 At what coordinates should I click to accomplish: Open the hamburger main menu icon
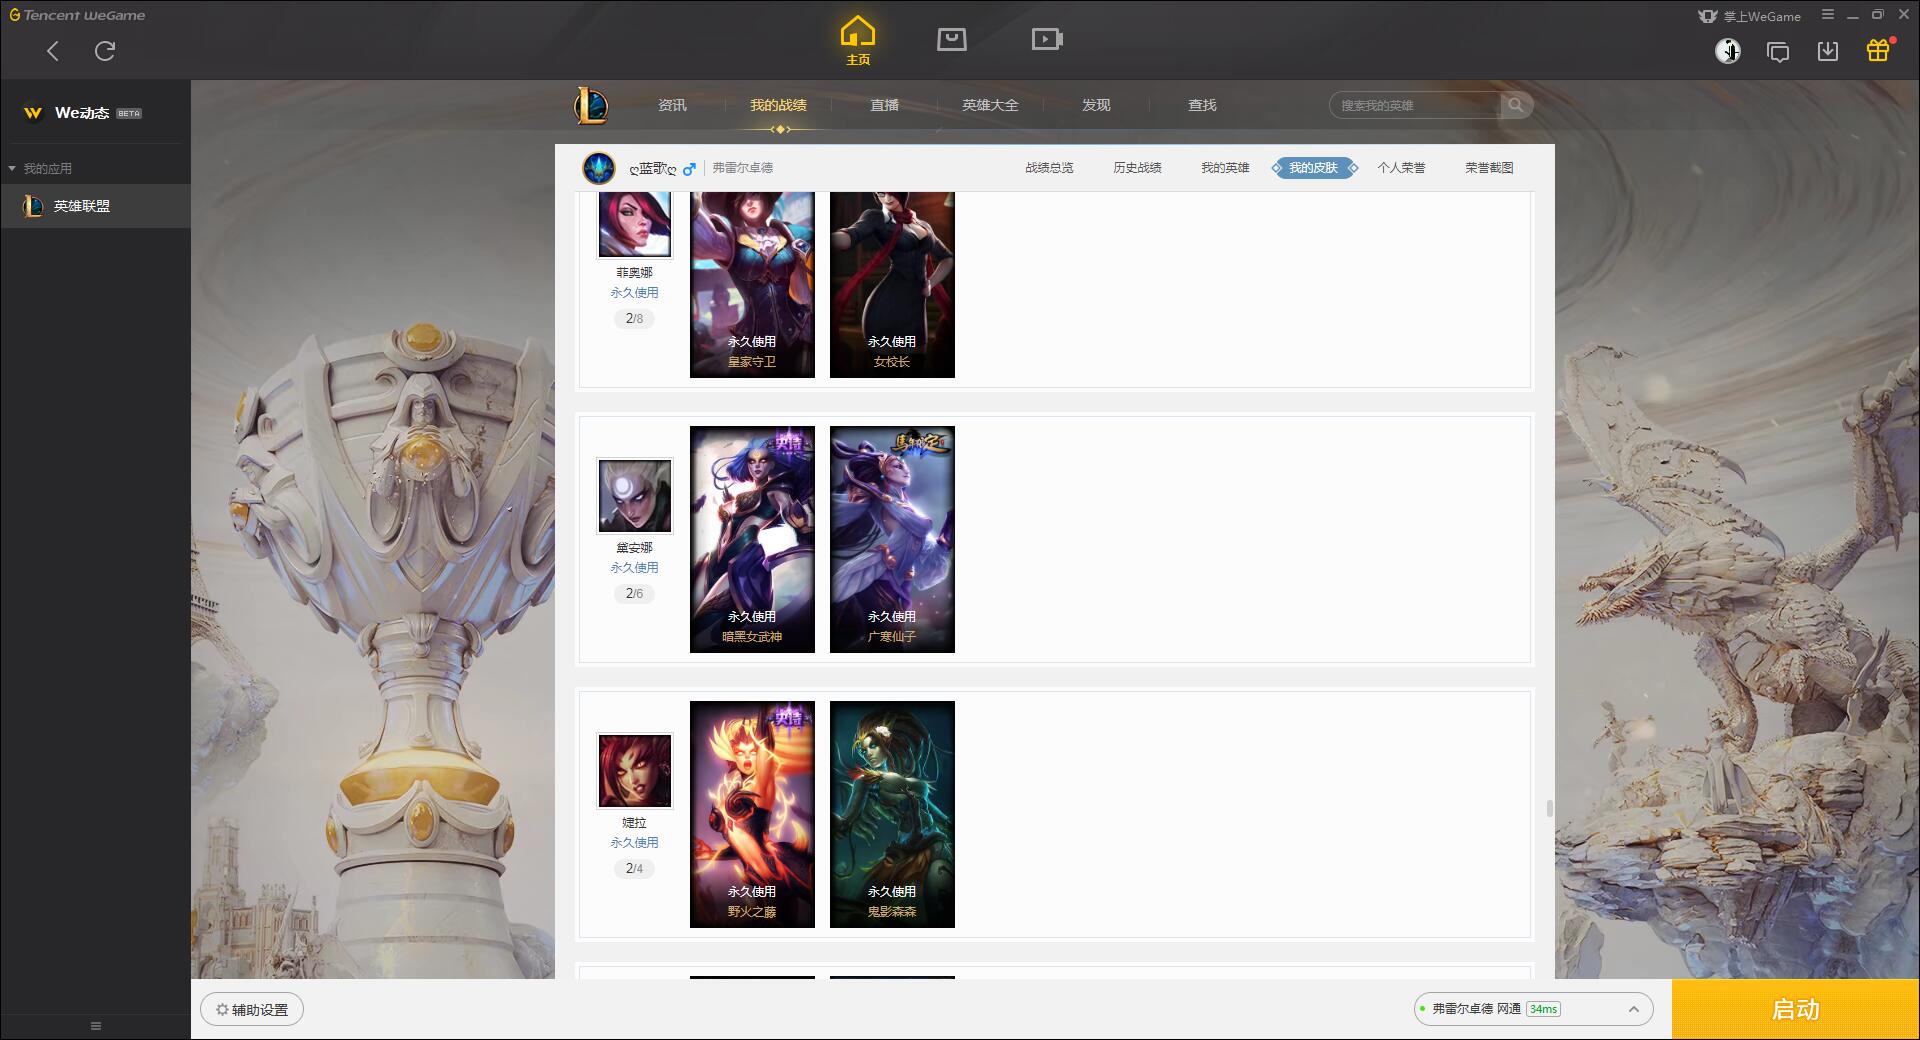[x=1828, y=15]
